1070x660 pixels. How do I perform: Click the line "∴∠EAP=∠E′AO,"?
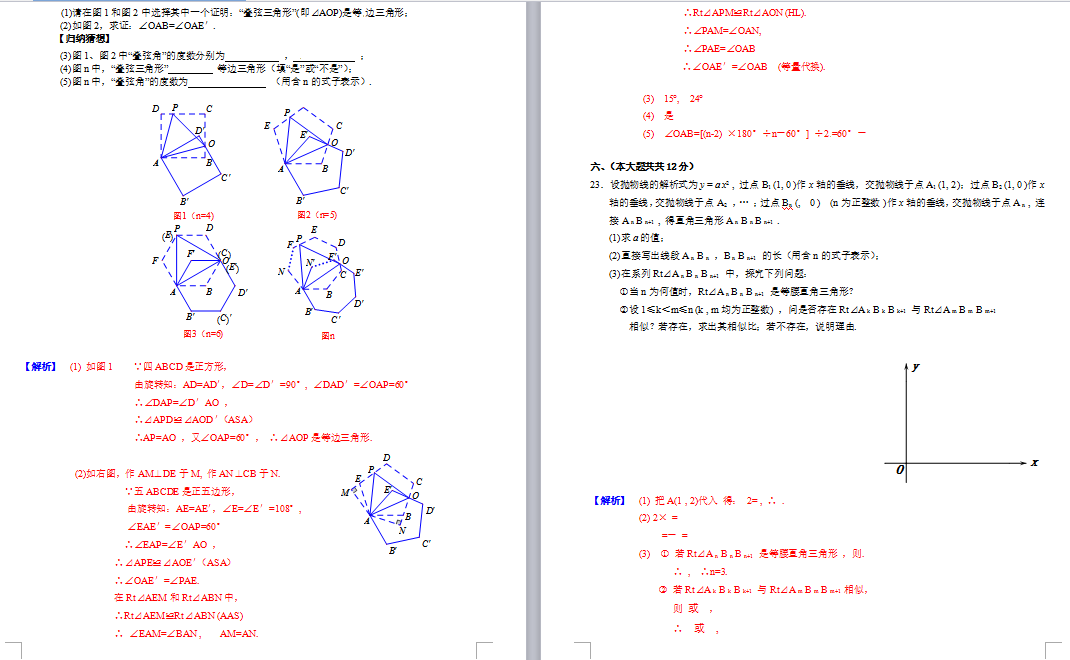tap(171, 545)
